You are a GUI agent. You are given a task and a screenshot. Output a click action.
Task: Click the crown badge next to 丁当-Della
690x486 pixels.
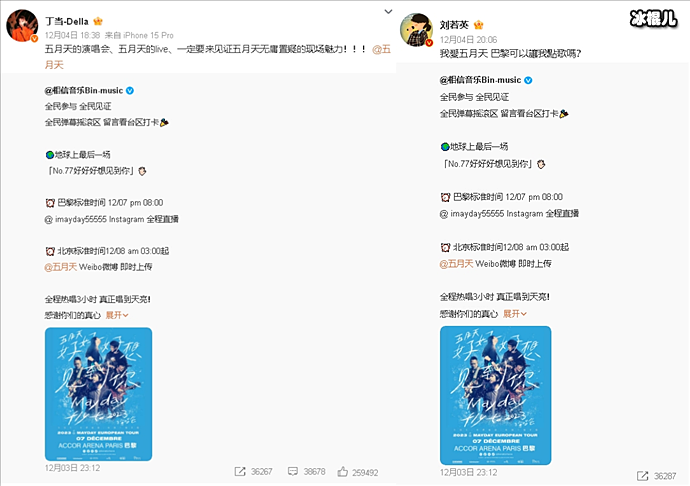click(98, 21)
